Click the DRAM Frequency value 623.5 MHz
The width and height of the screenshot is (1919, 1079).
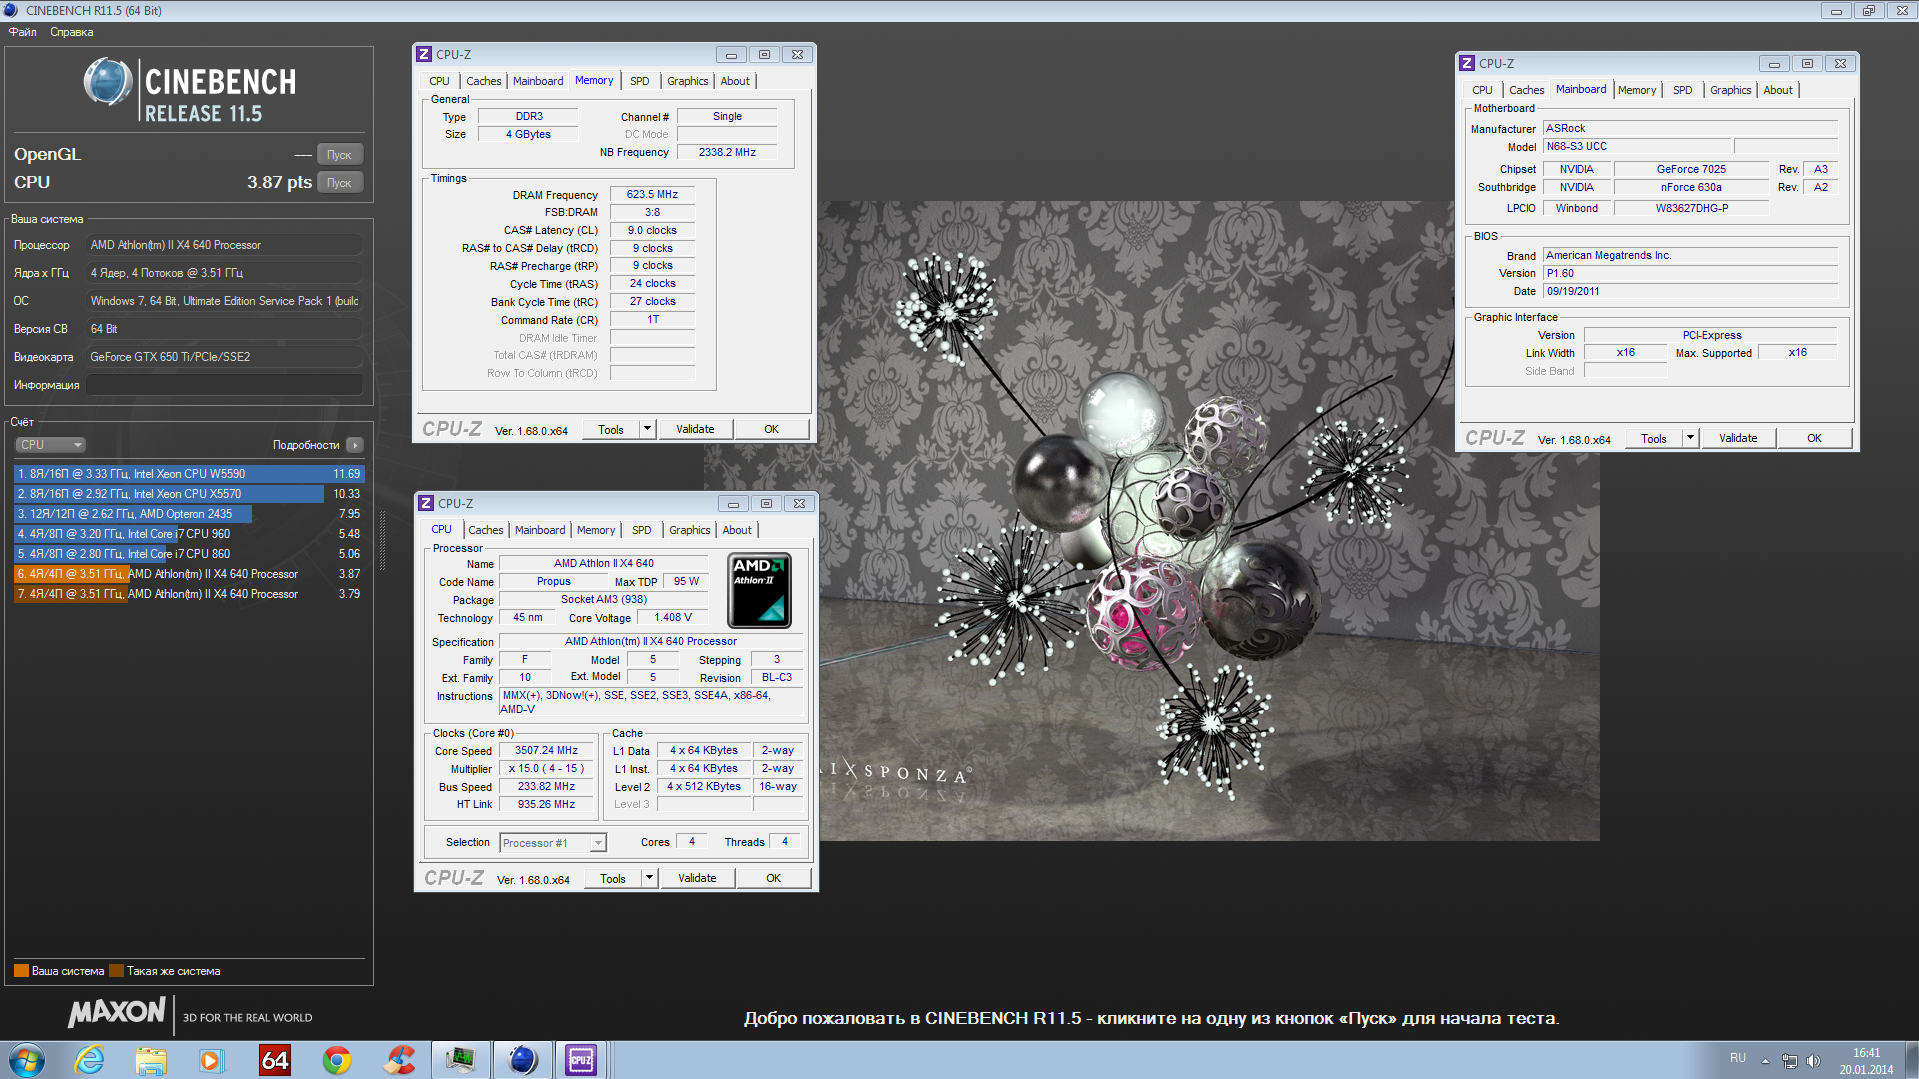click(x=652, y=194)
